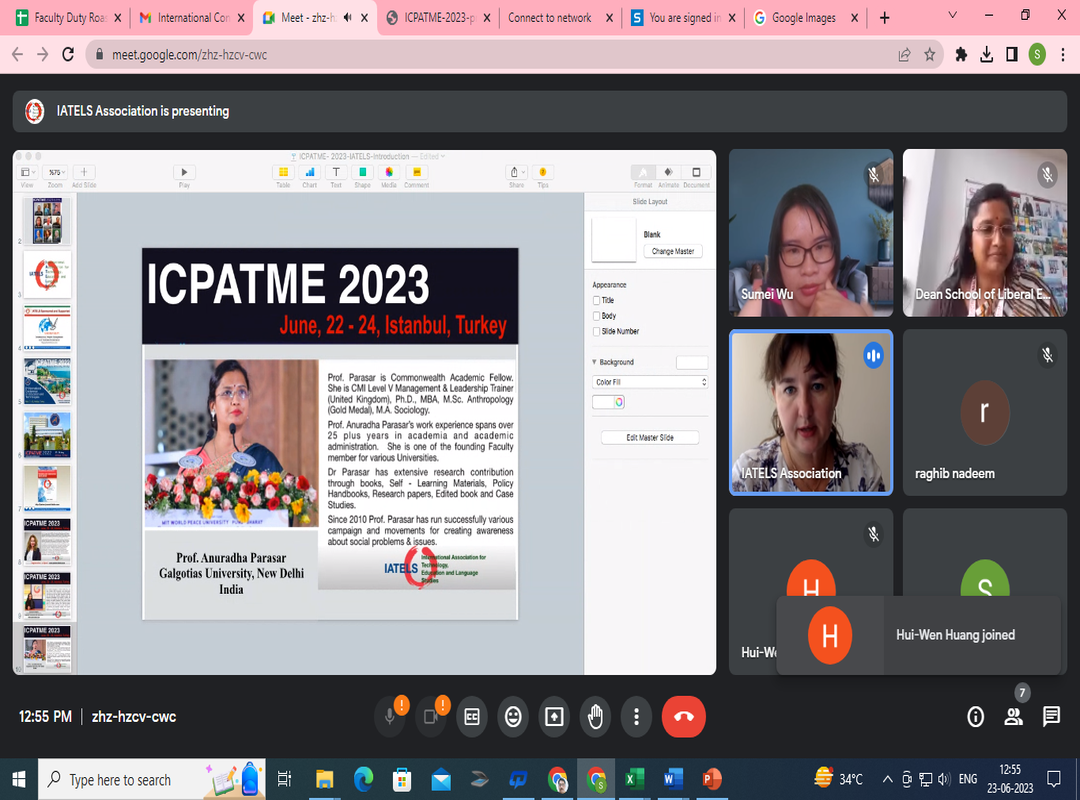Click the red Leave call button
Screen dimensions: 1080x800
(x=684, y=716)
